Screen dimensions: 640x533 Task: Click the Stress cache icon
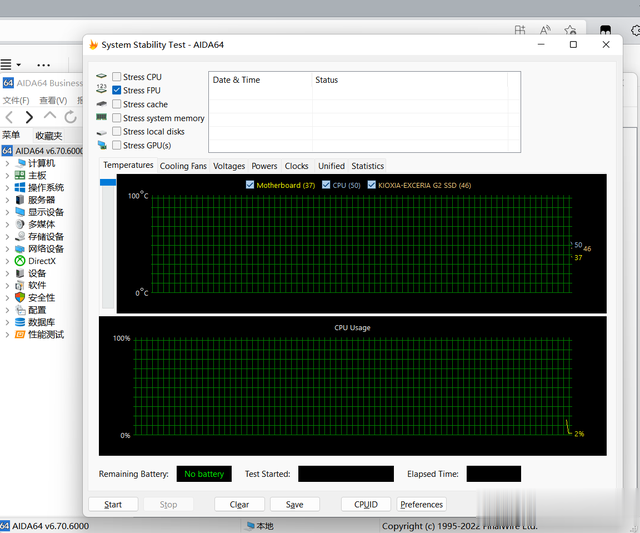[x=101, y=104]
